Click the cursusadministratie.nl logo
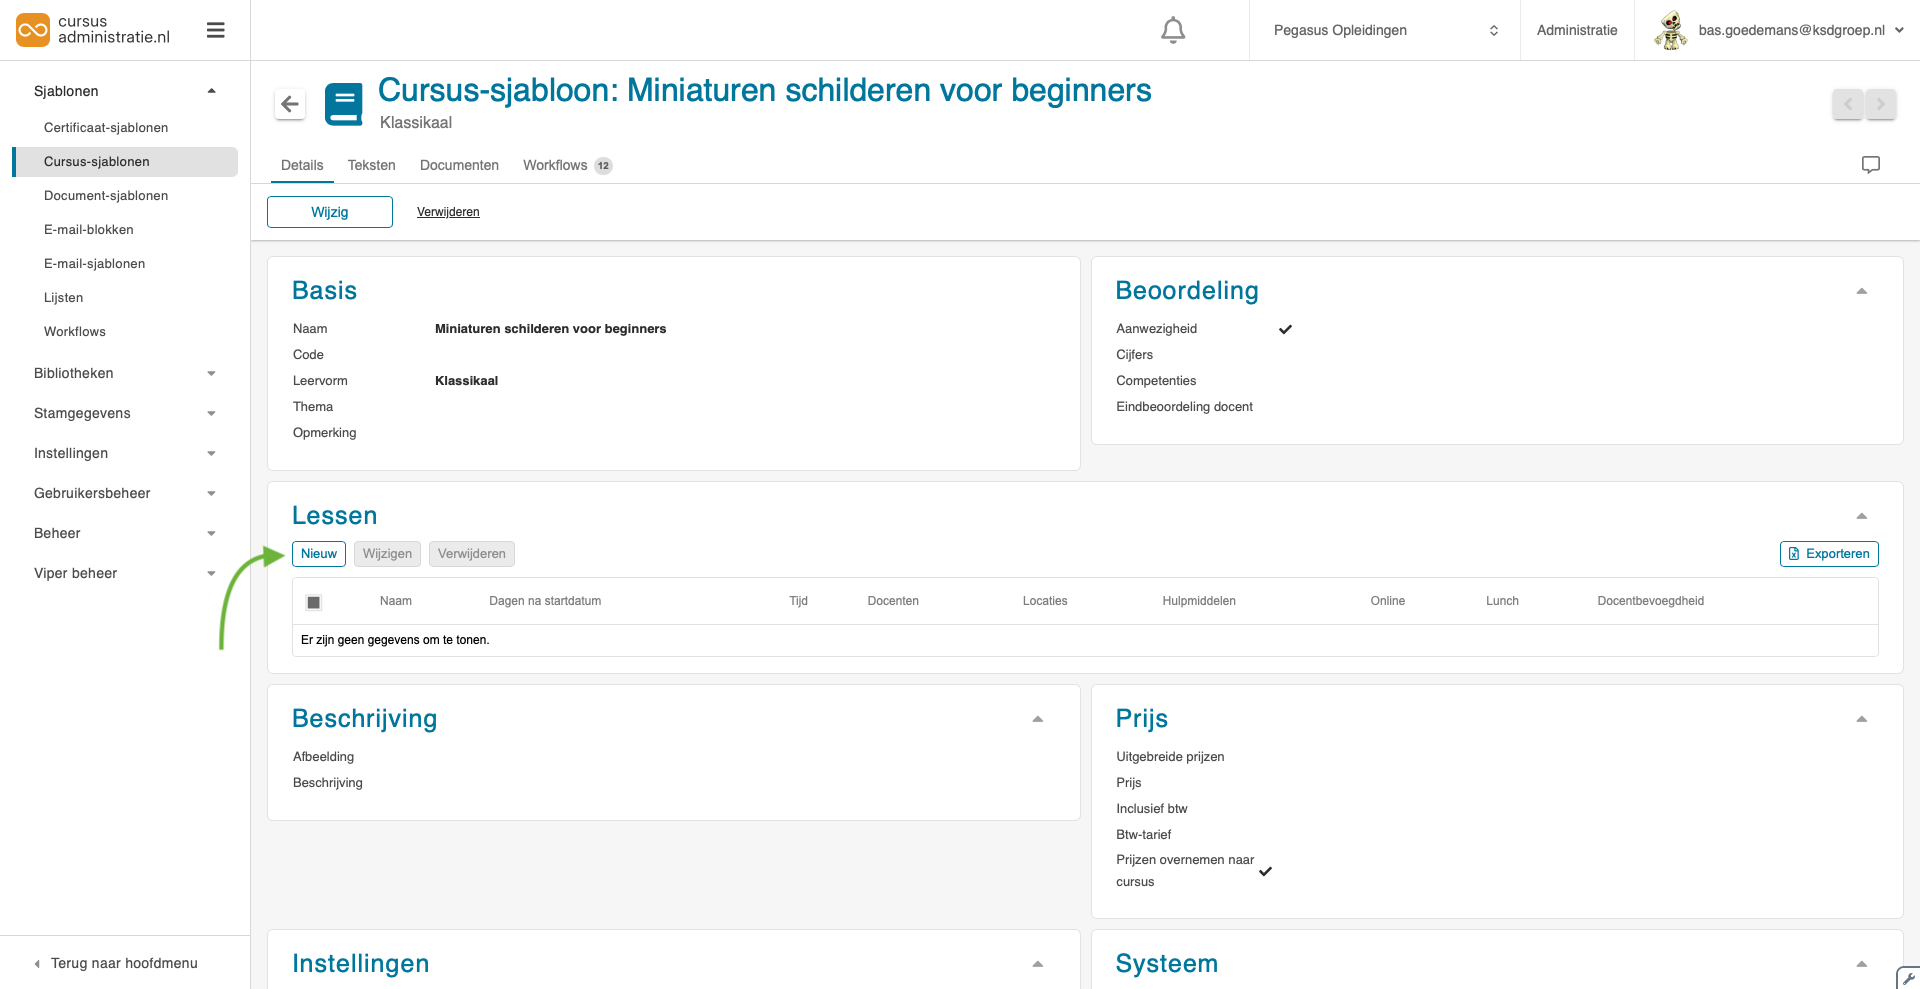The image size is (1920, 989). click(93, 30)
